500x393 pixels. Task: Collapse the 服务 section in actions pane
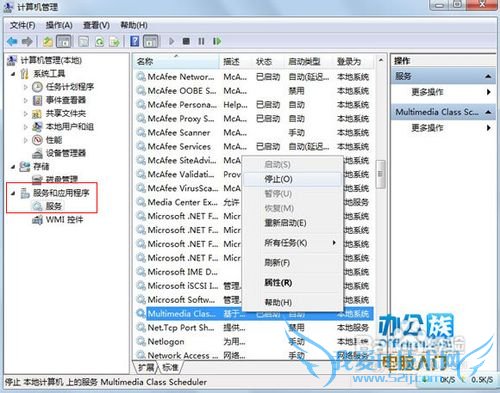(x=488, y=76)
